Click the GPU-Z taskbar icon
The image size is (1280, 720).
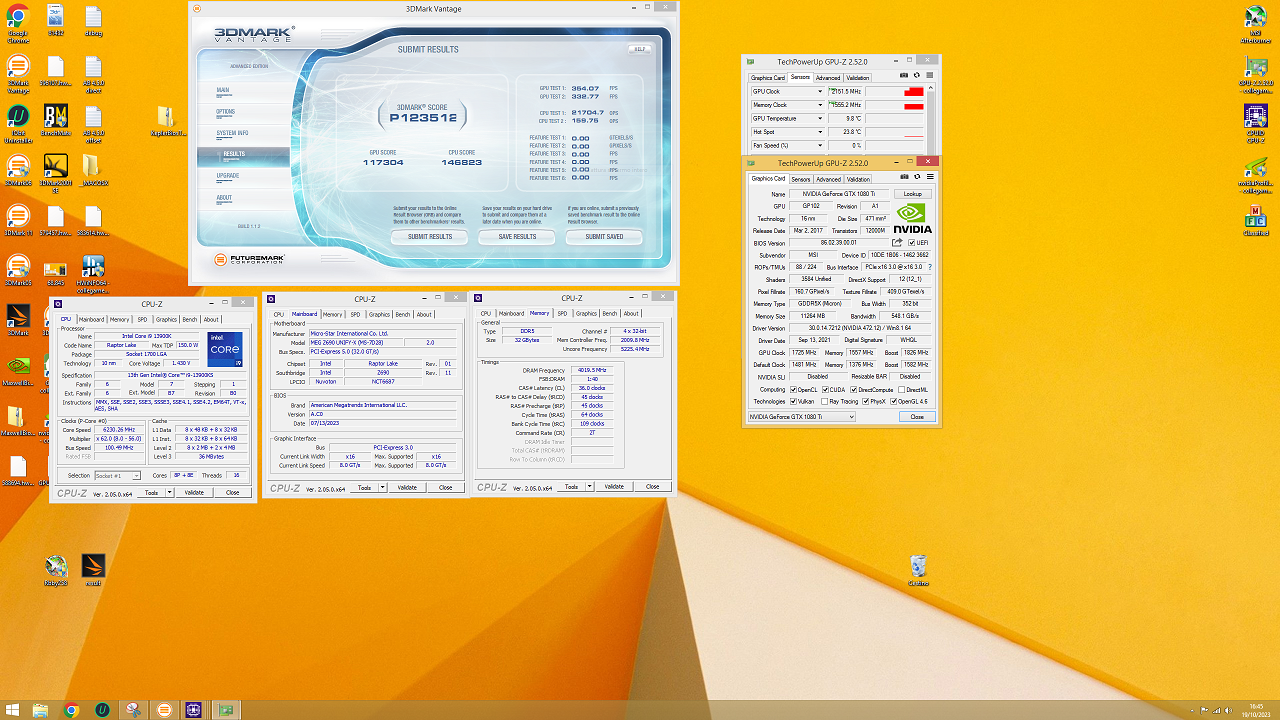point(227,710)
